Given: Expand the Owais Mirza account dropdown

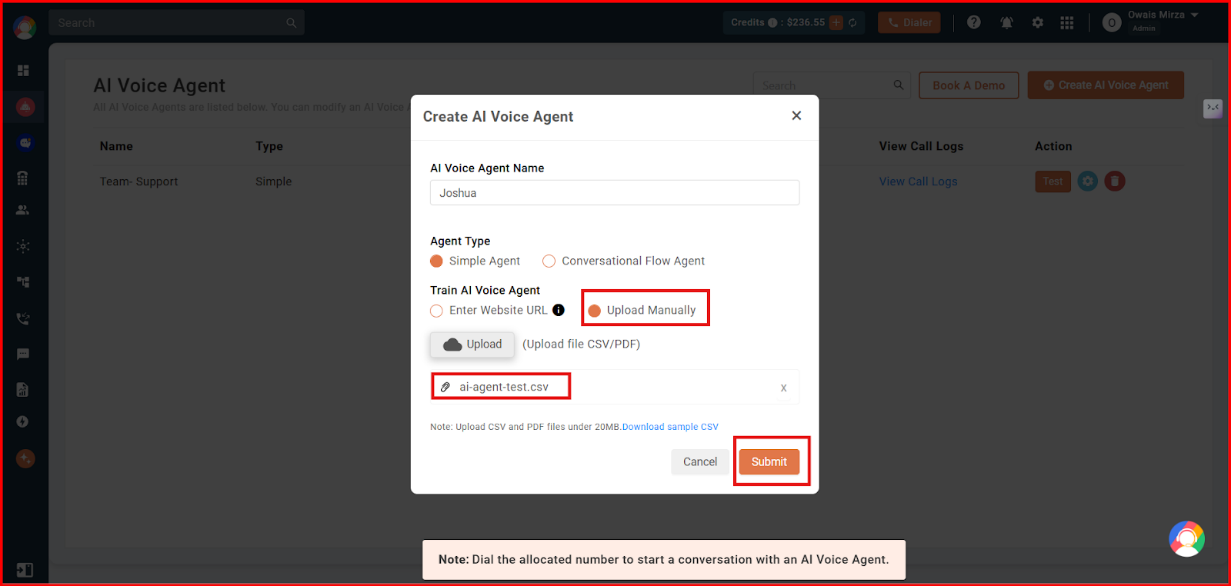Looking at the screenshot, I should click(1194, 15).
